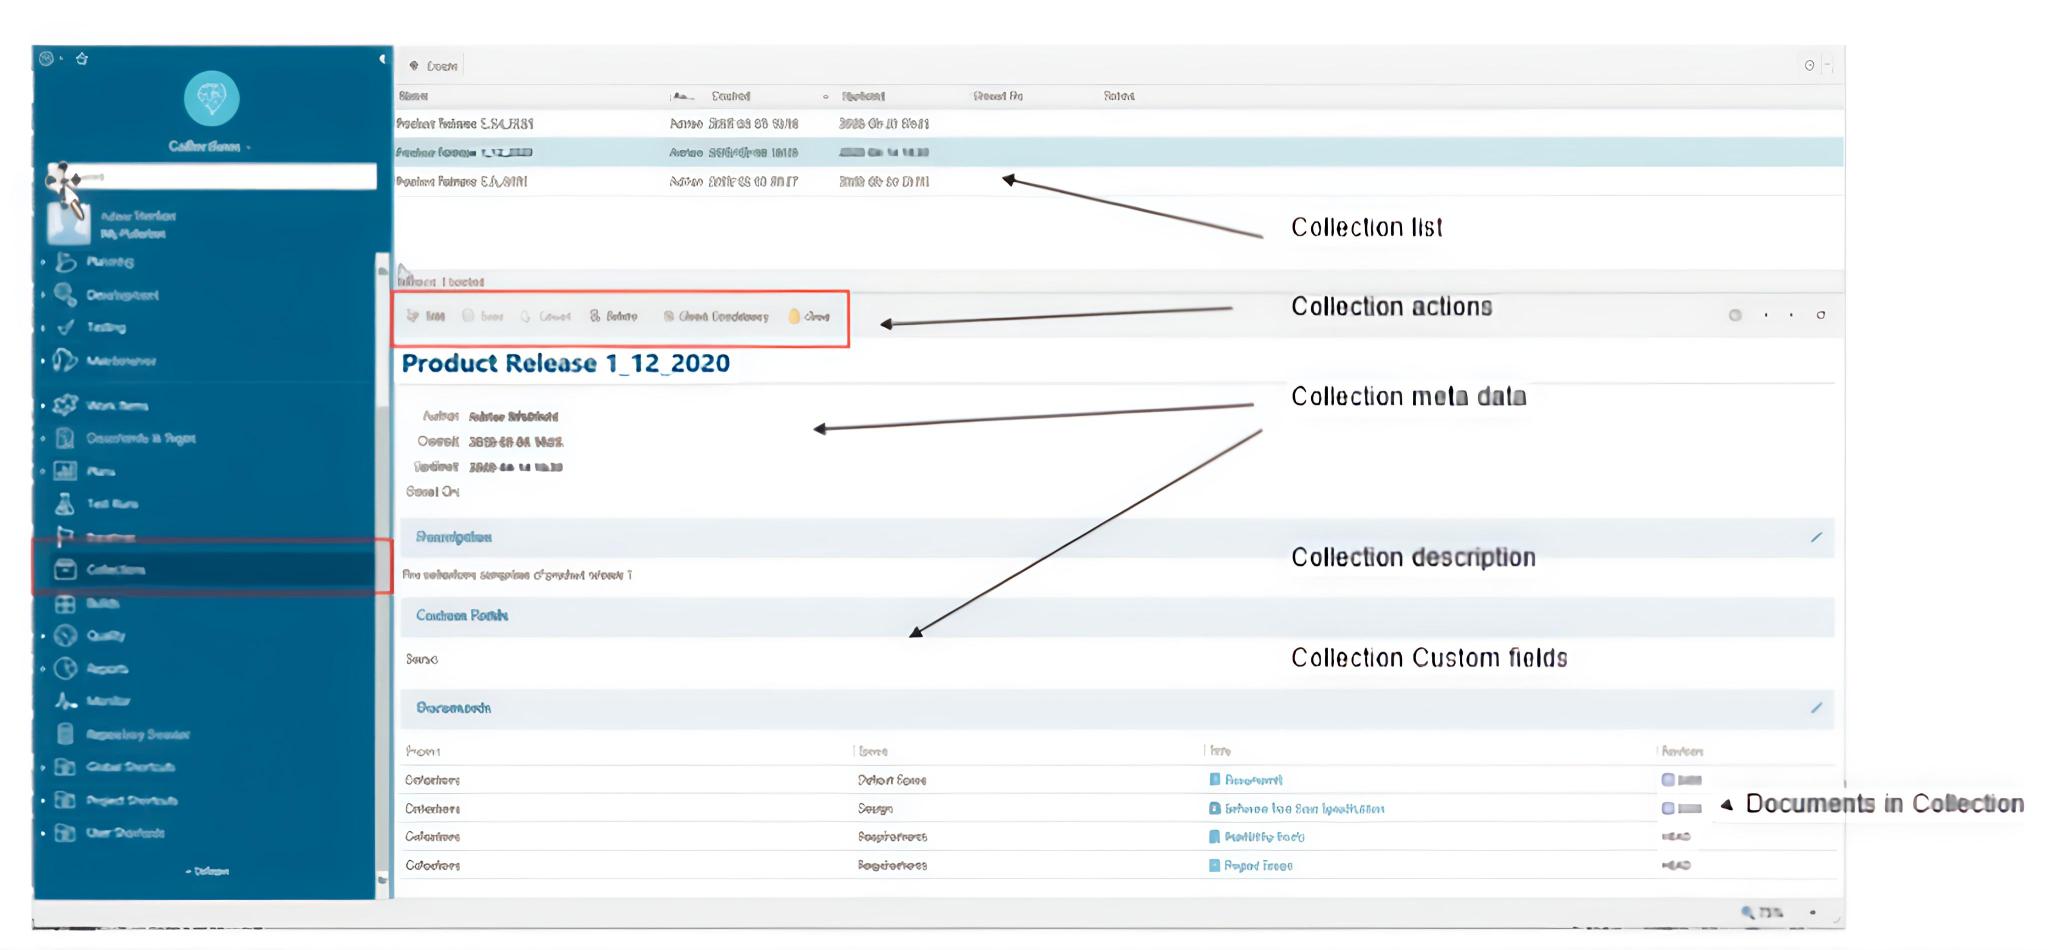This screenshot has height=950, width=2048.
Task: Select the highlighted second collection row
Action: pyautogui.click(x=1118, y=152)
